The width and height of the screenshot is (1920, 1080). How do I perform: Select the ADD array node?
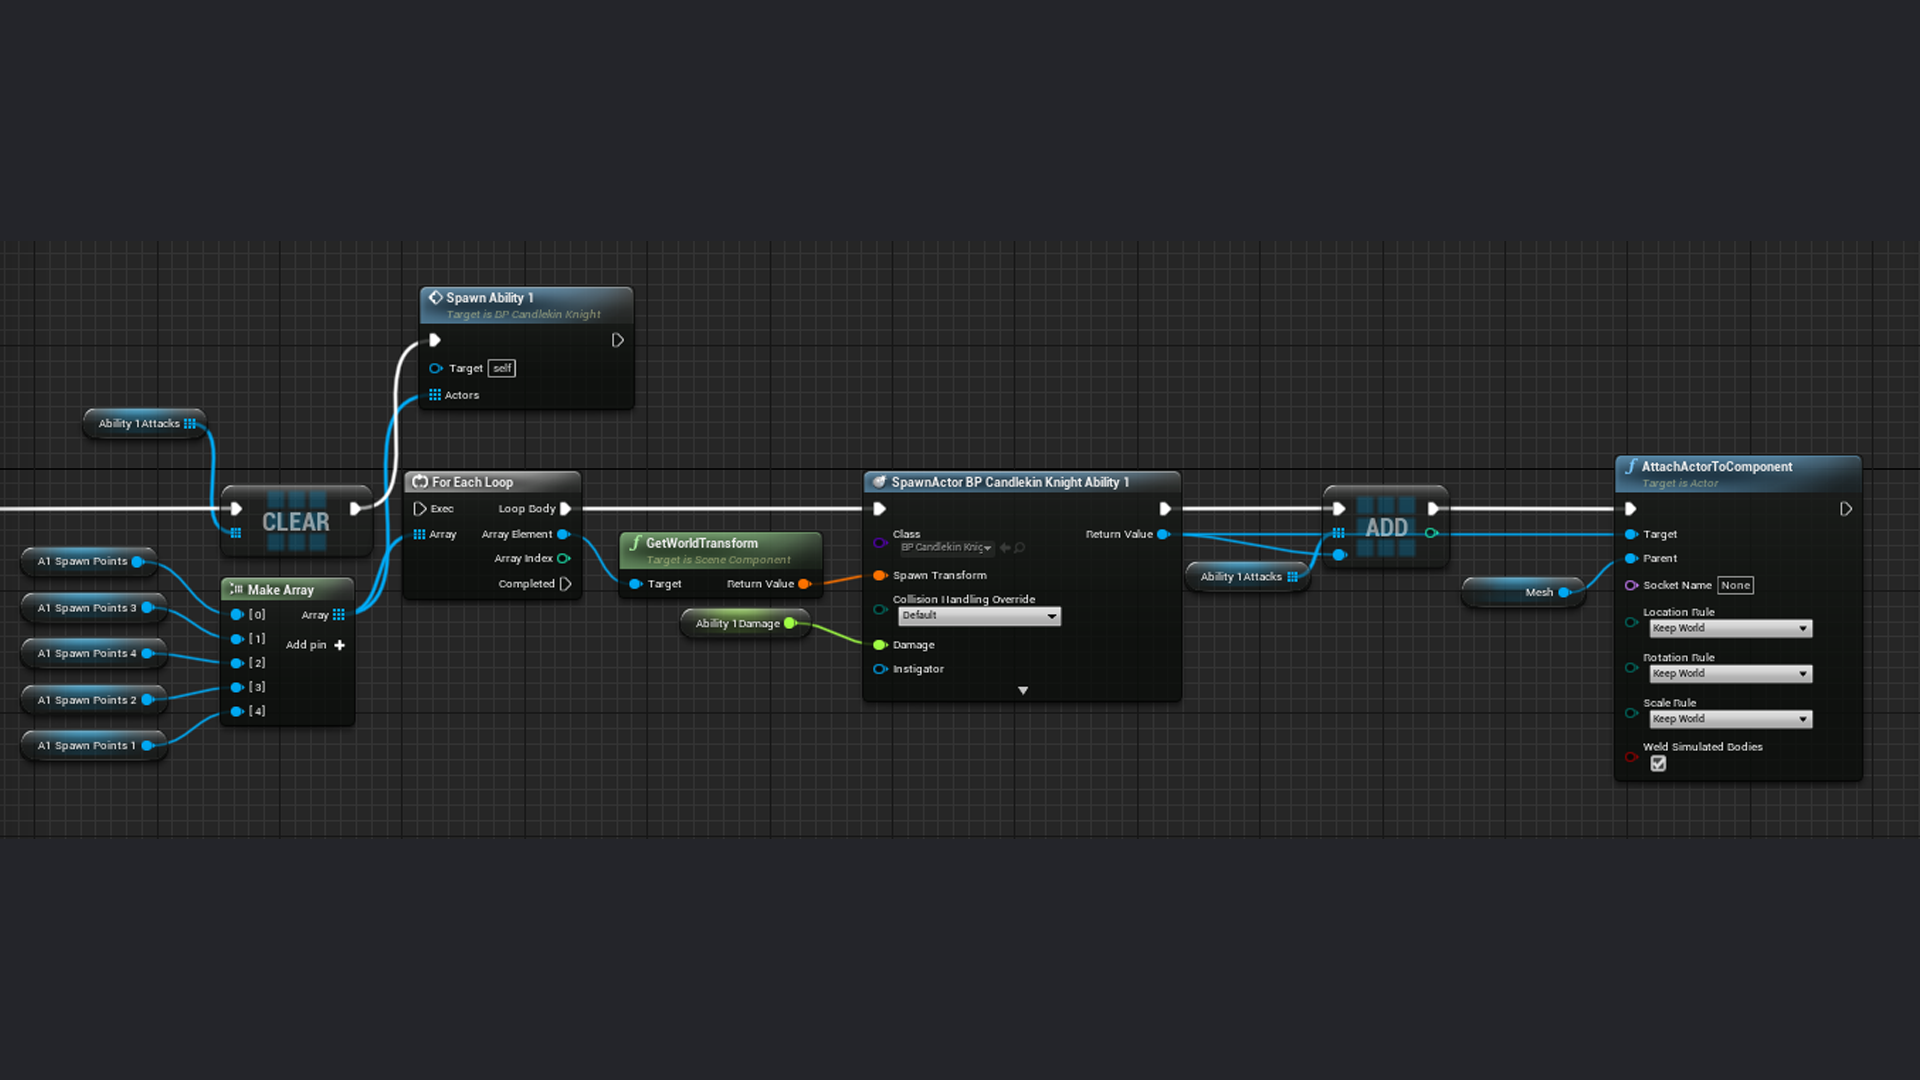1386,527
